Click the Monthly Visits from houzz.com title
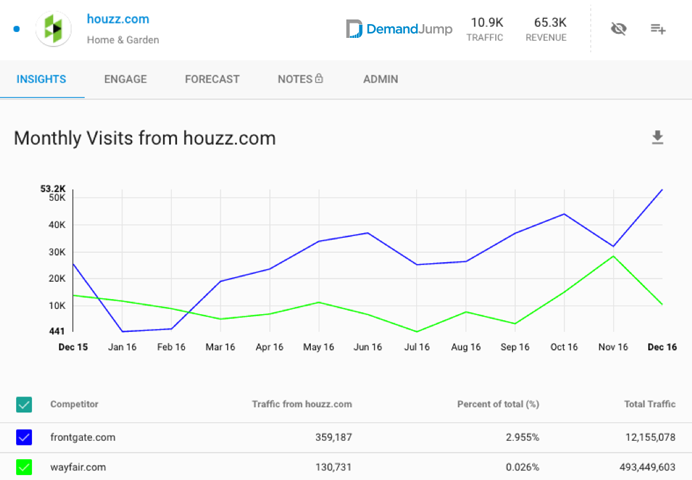This screenshot has height=480, width=692. click(145, 138)
